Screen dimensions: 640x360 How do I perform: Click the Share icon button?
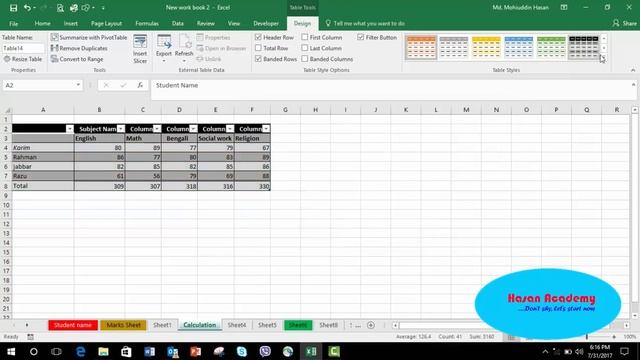624,23
